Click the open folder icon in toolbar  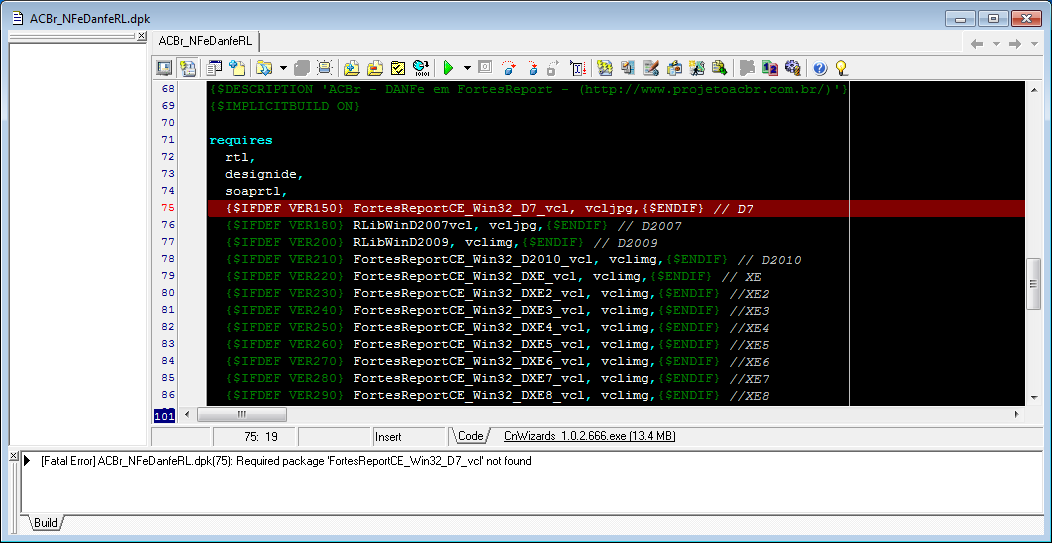pos(264,68)
